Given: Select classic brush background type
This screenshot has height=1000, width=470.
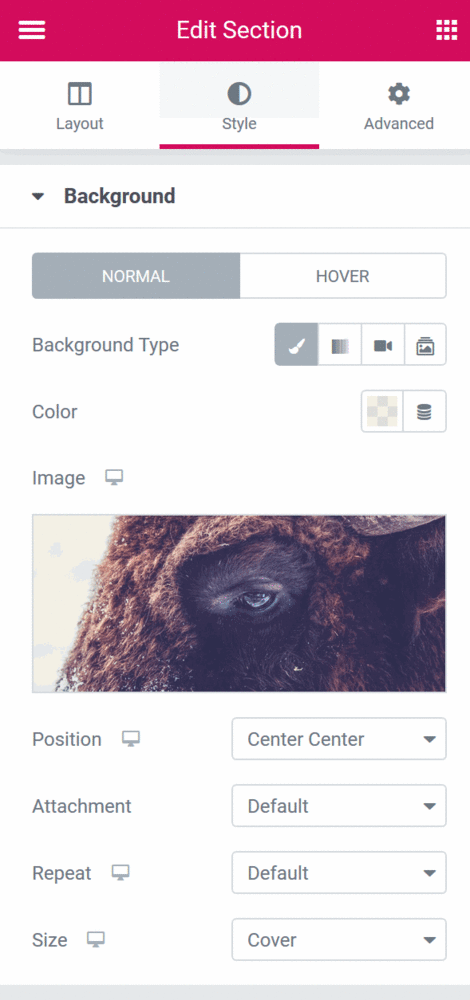Looking at the screenshot, I should click(297, 345).
